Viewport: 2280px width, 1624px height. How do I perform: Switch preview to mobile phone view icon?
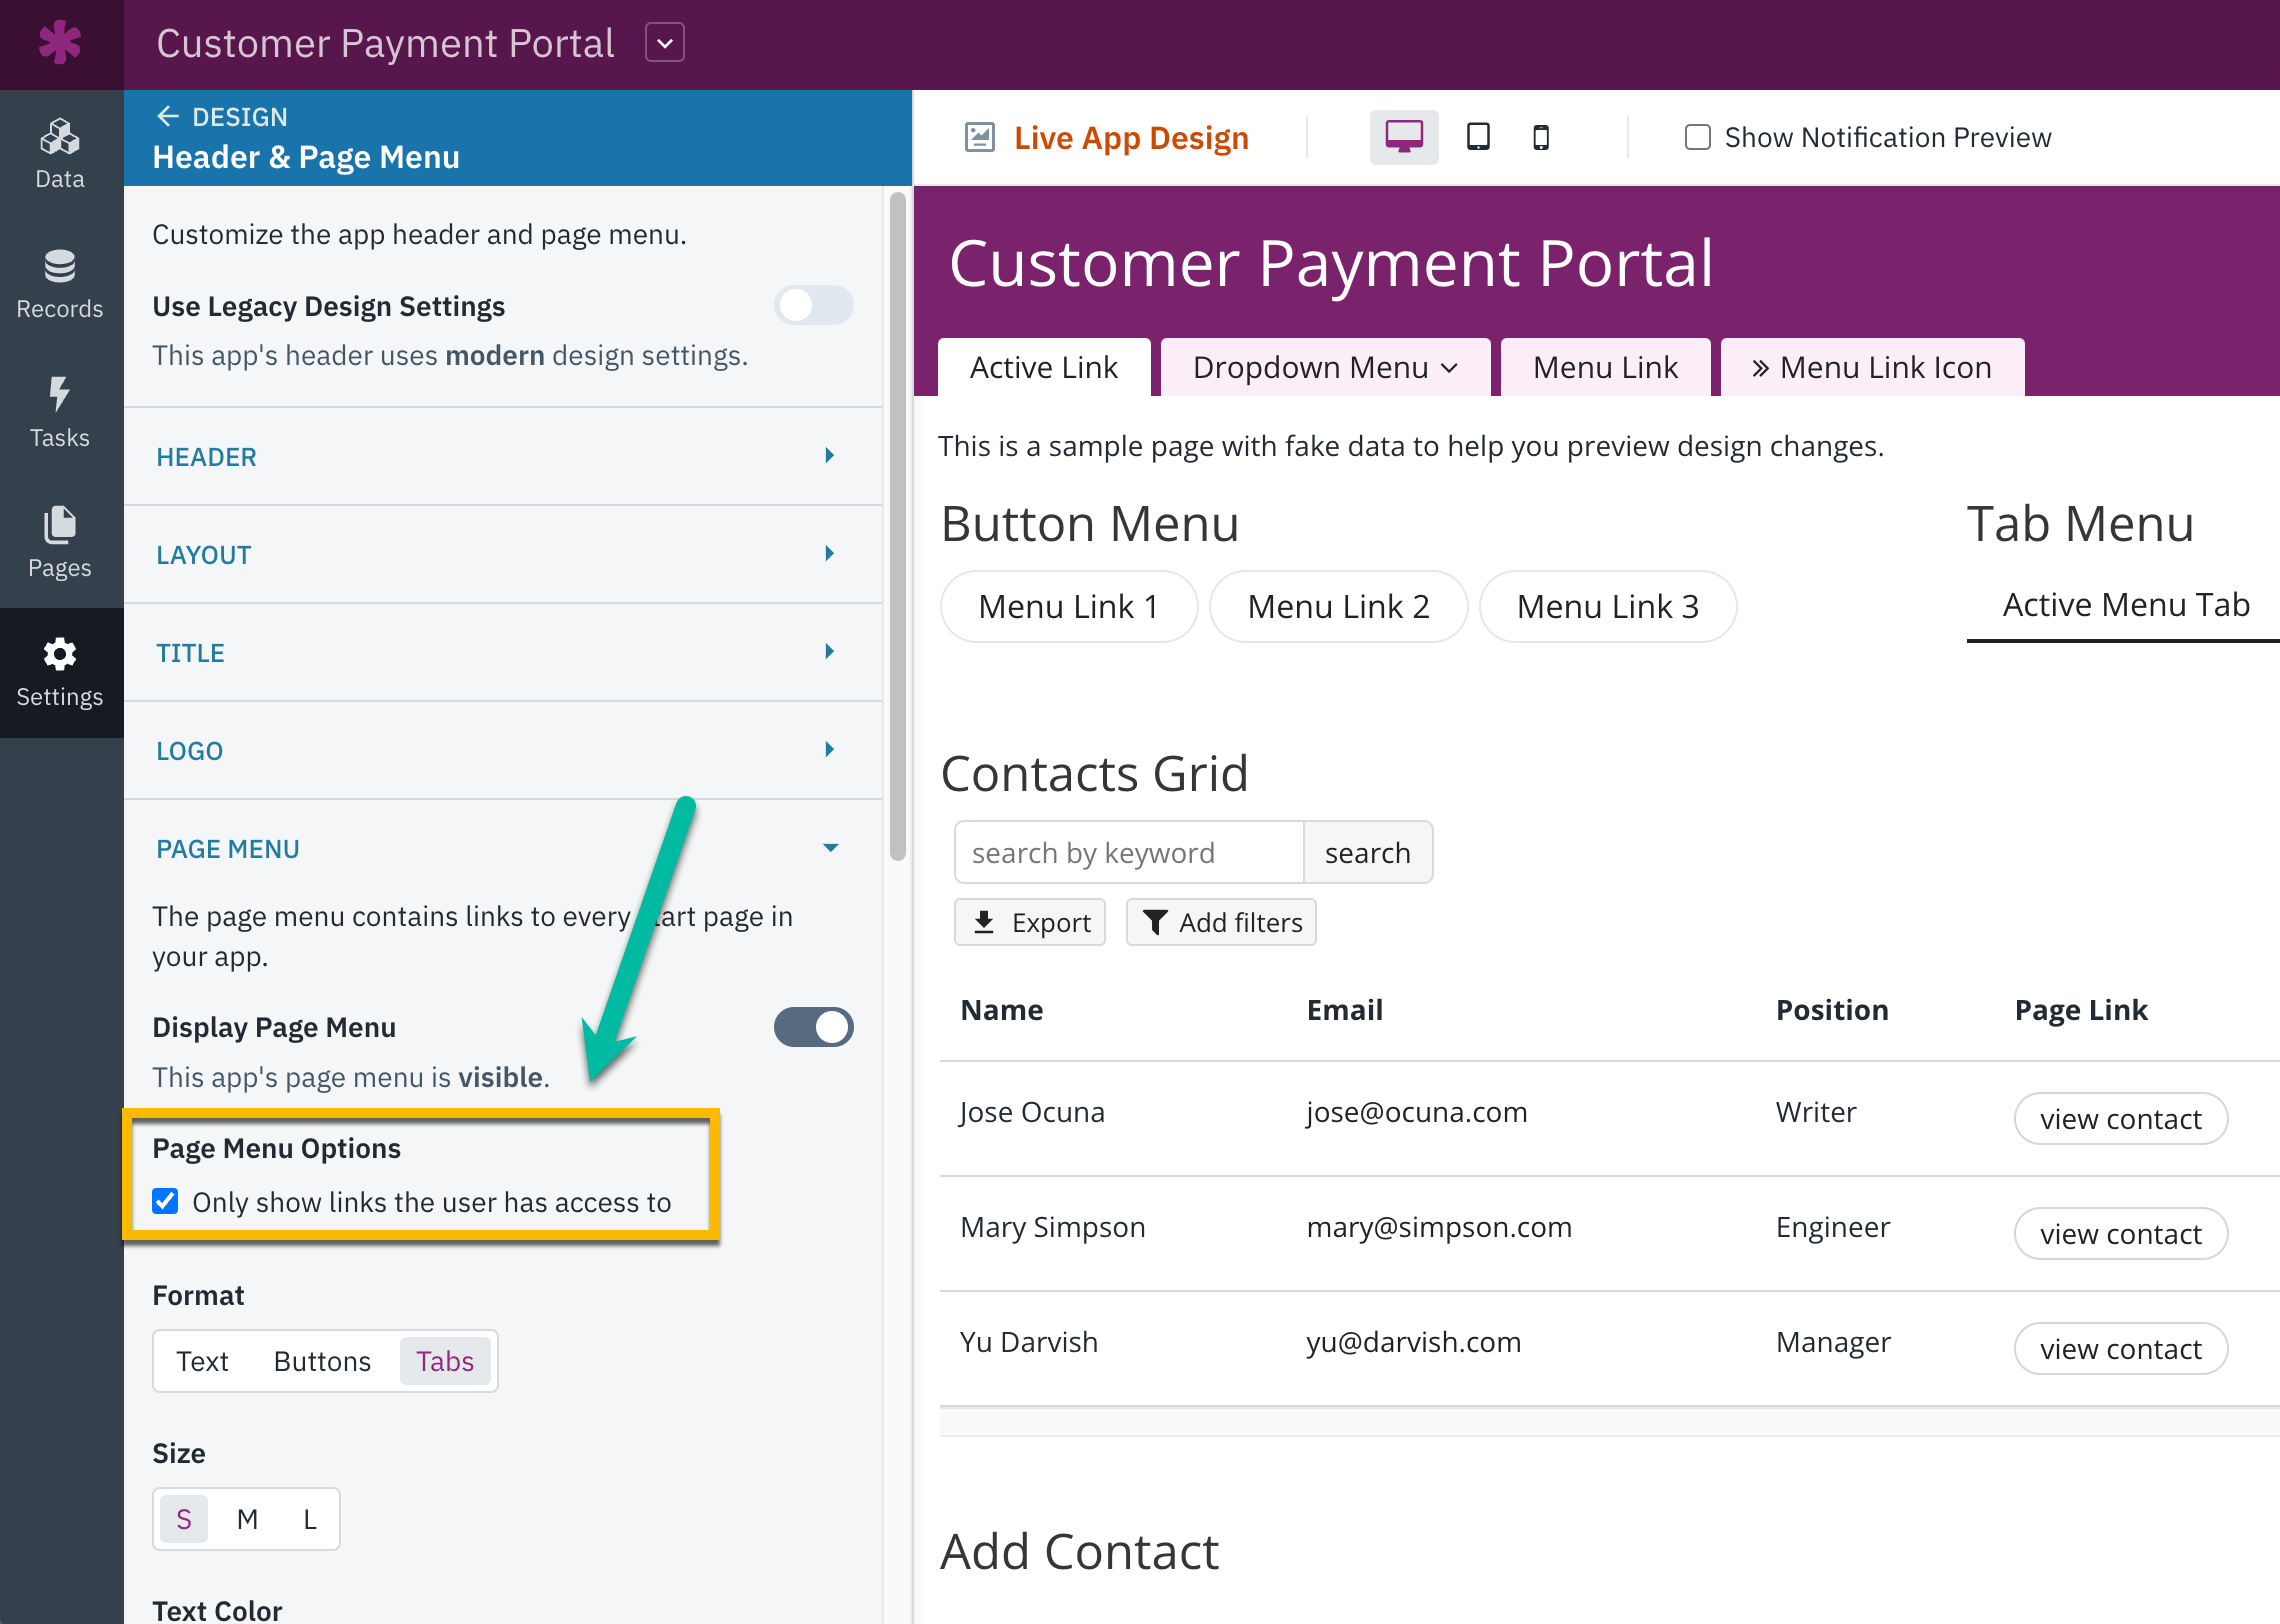pos(1541,137)
